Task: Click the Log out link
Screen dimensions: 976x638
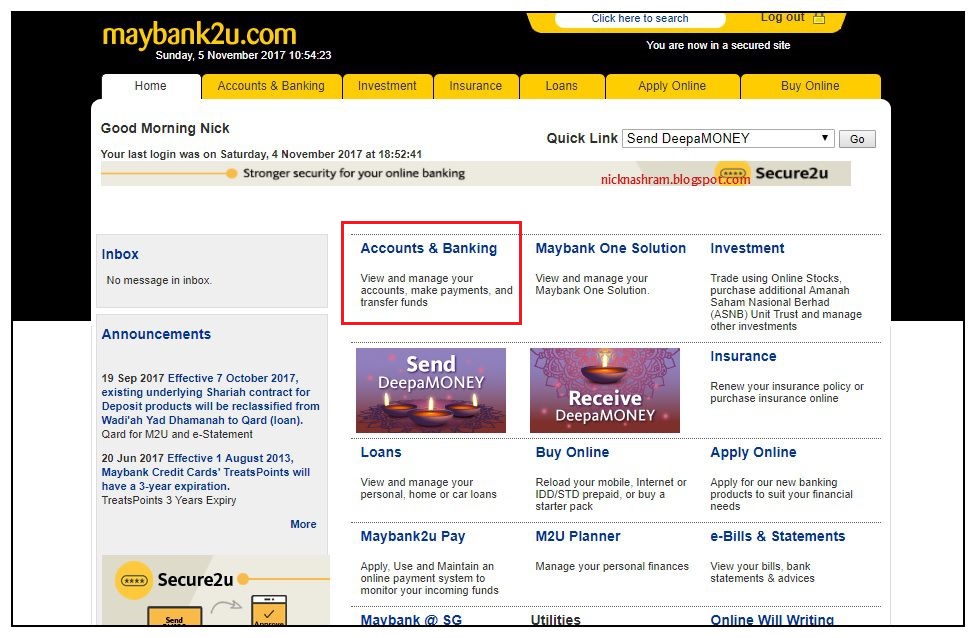Action: (x=782, y=17)
